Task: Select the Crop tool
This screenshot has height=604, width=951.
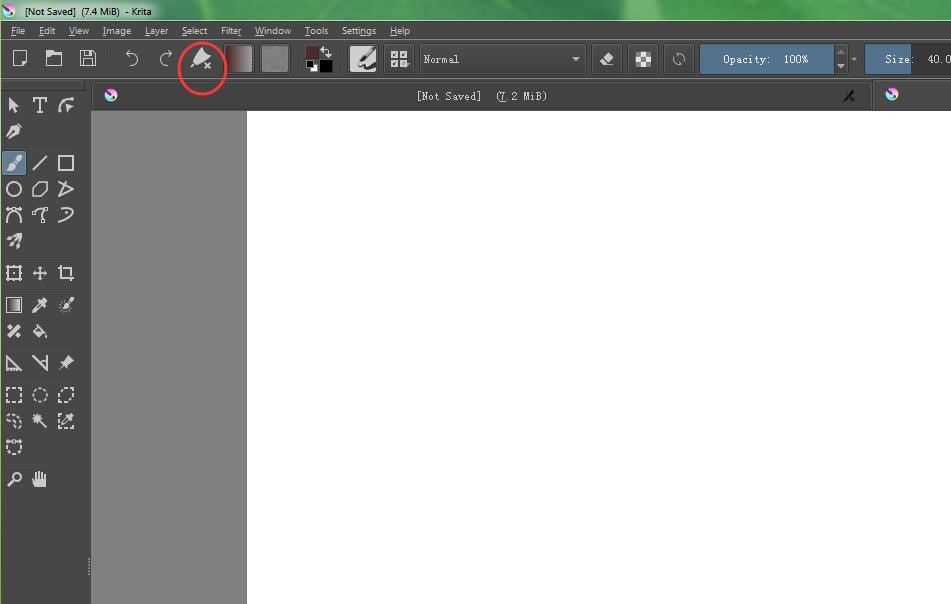Action: [66, 273]
